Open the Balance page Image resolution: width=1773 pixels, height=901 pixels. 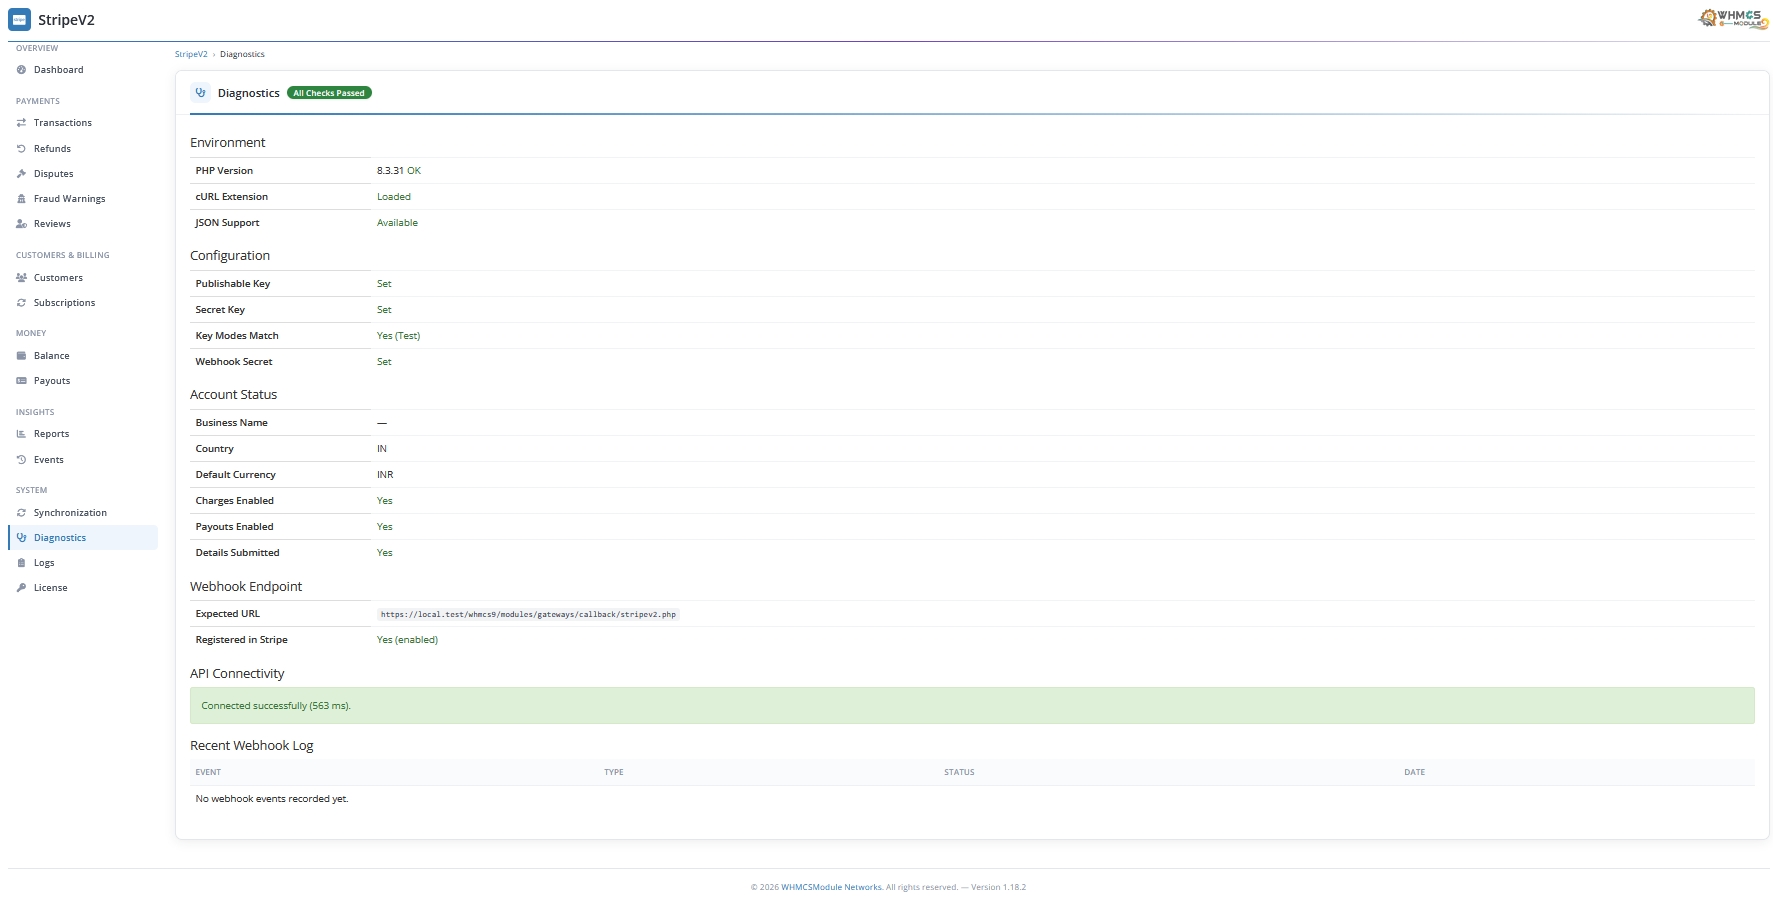83,356
